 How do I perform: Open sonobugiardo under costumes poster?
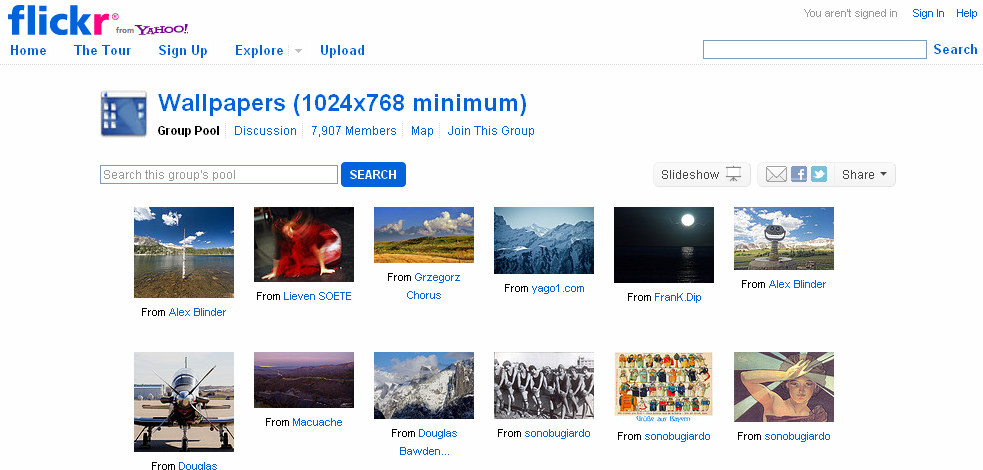678,436
